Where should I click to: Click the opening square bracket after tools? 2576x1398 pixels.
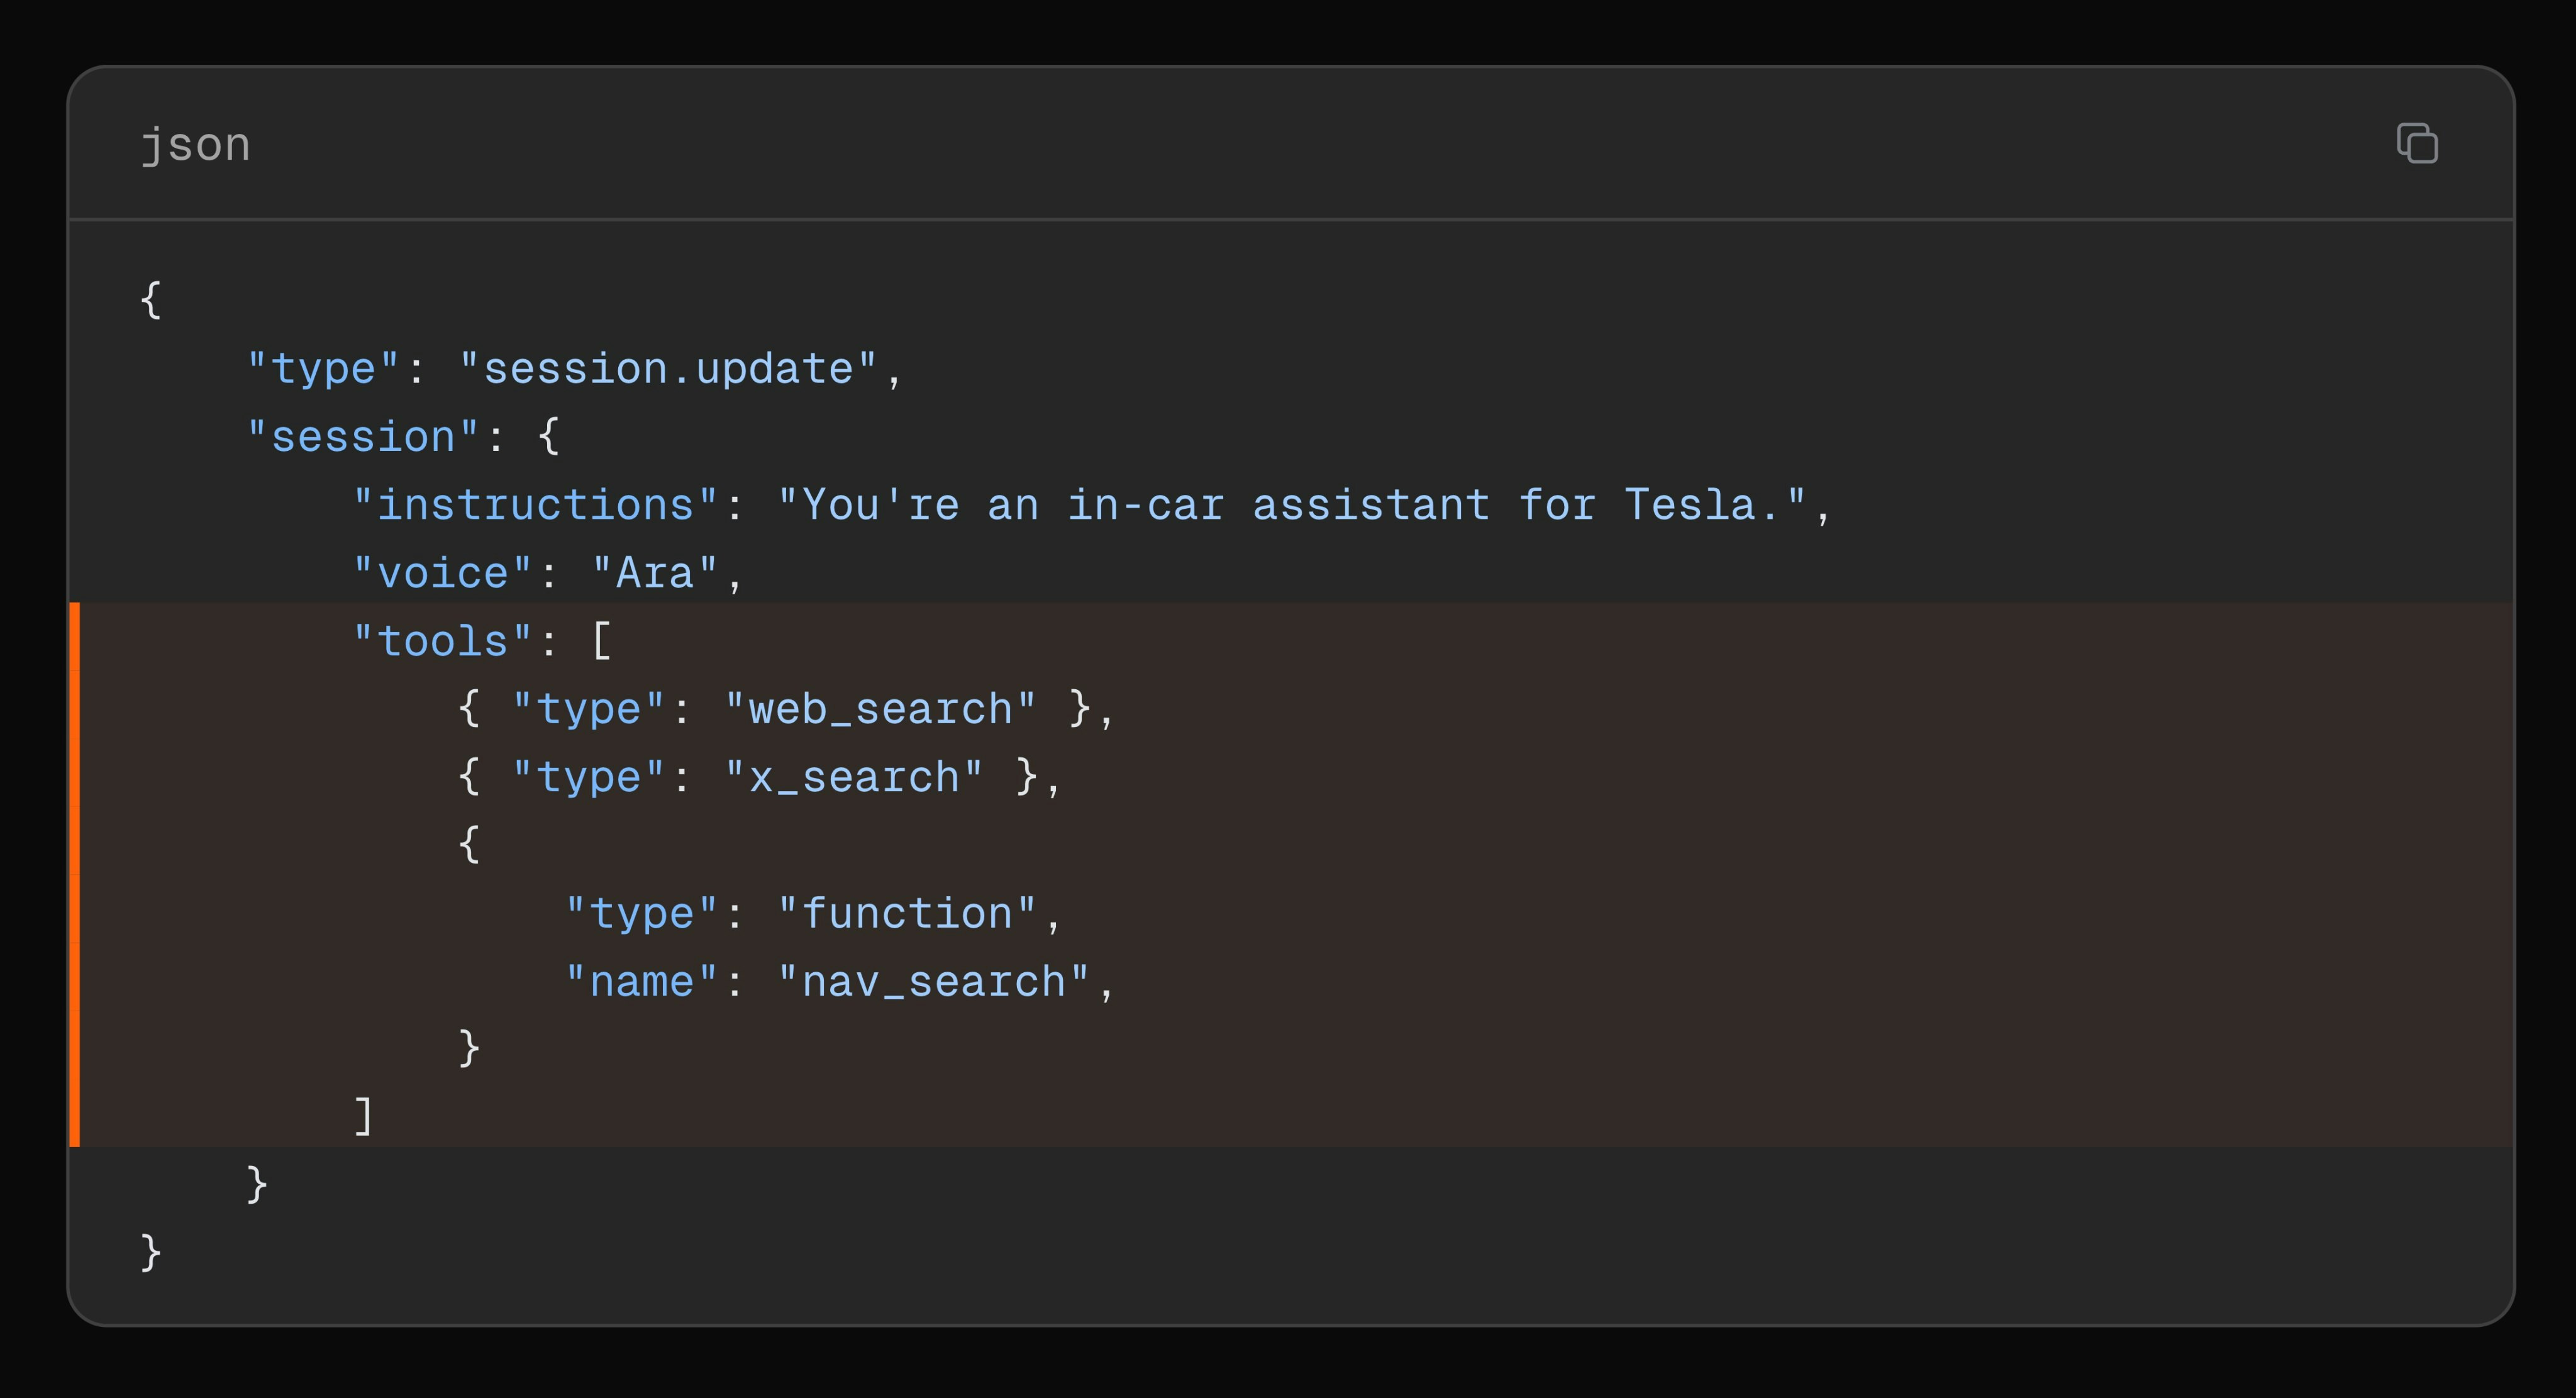tap(602, 641)
